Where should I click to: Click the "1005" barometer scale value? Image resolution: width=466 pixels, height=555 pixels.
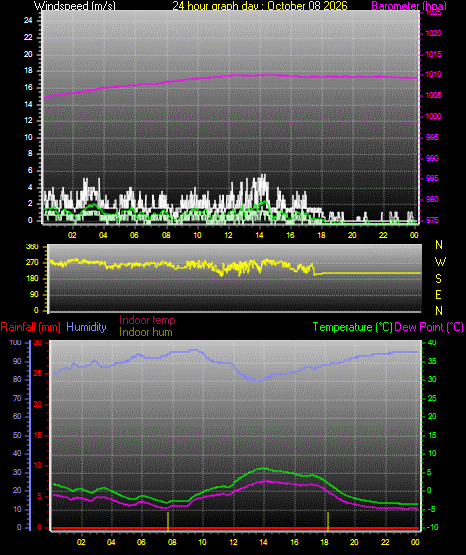433,95
